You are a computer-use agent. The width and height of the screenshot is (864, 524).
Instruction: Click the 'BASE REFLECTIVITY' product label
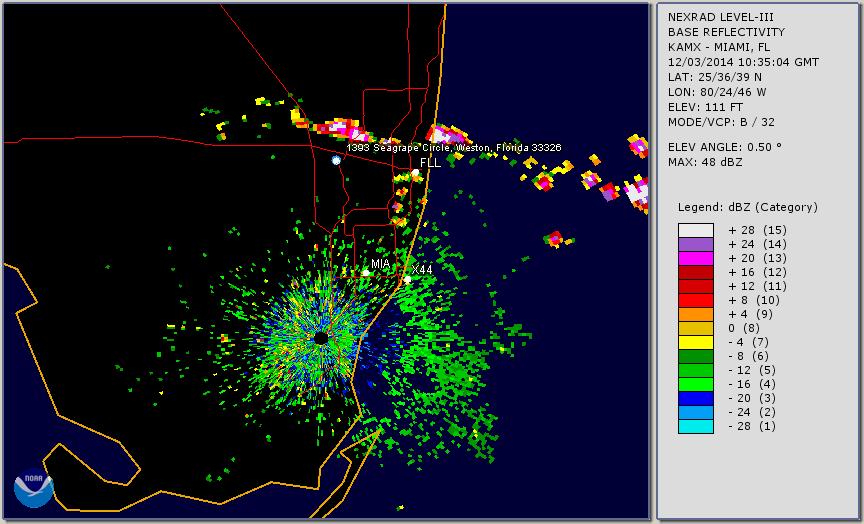click(x=726, y=33)
